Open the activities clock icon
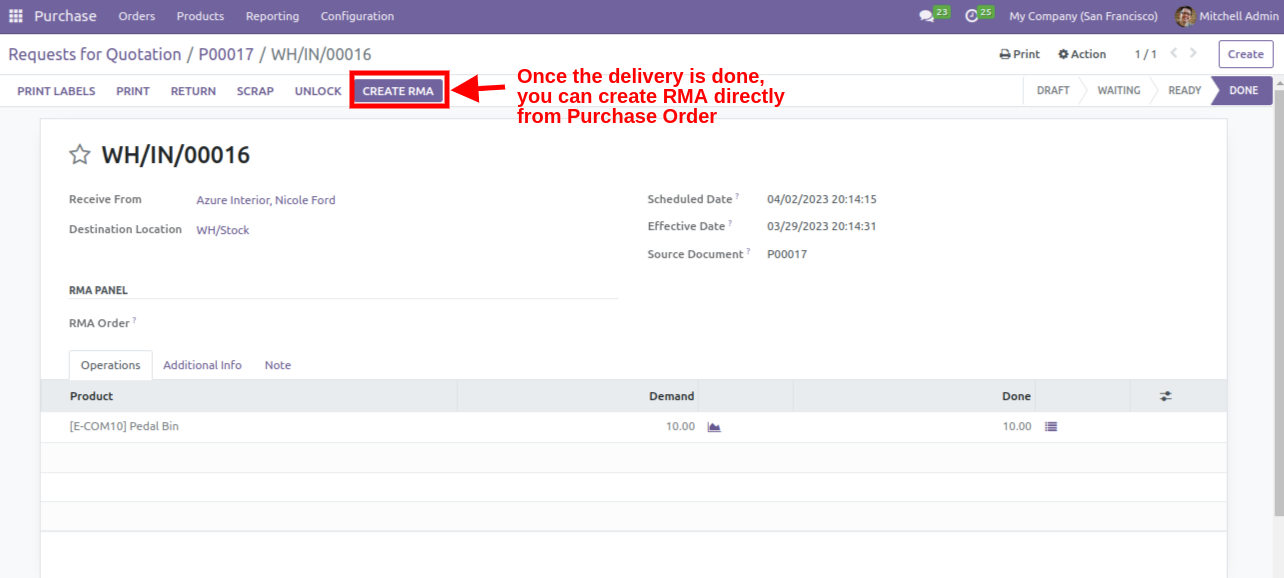Image resolution: width=1284 pixels, height=578 pixels. [971, 16]
